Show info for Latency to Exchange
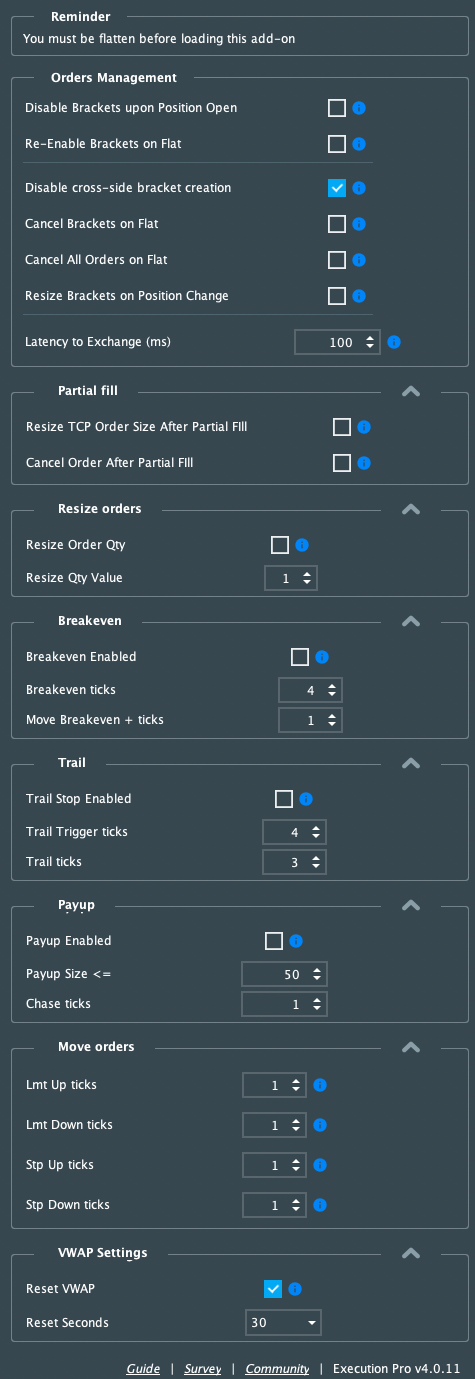Screen dimensions: 475x1379 point(394,342)
